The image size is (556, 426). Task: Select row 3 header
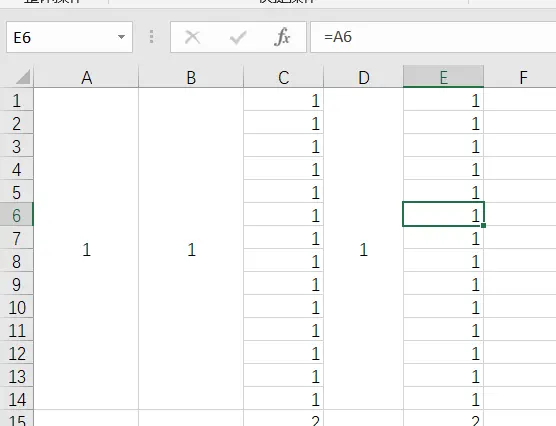click(x=17, y=146)
